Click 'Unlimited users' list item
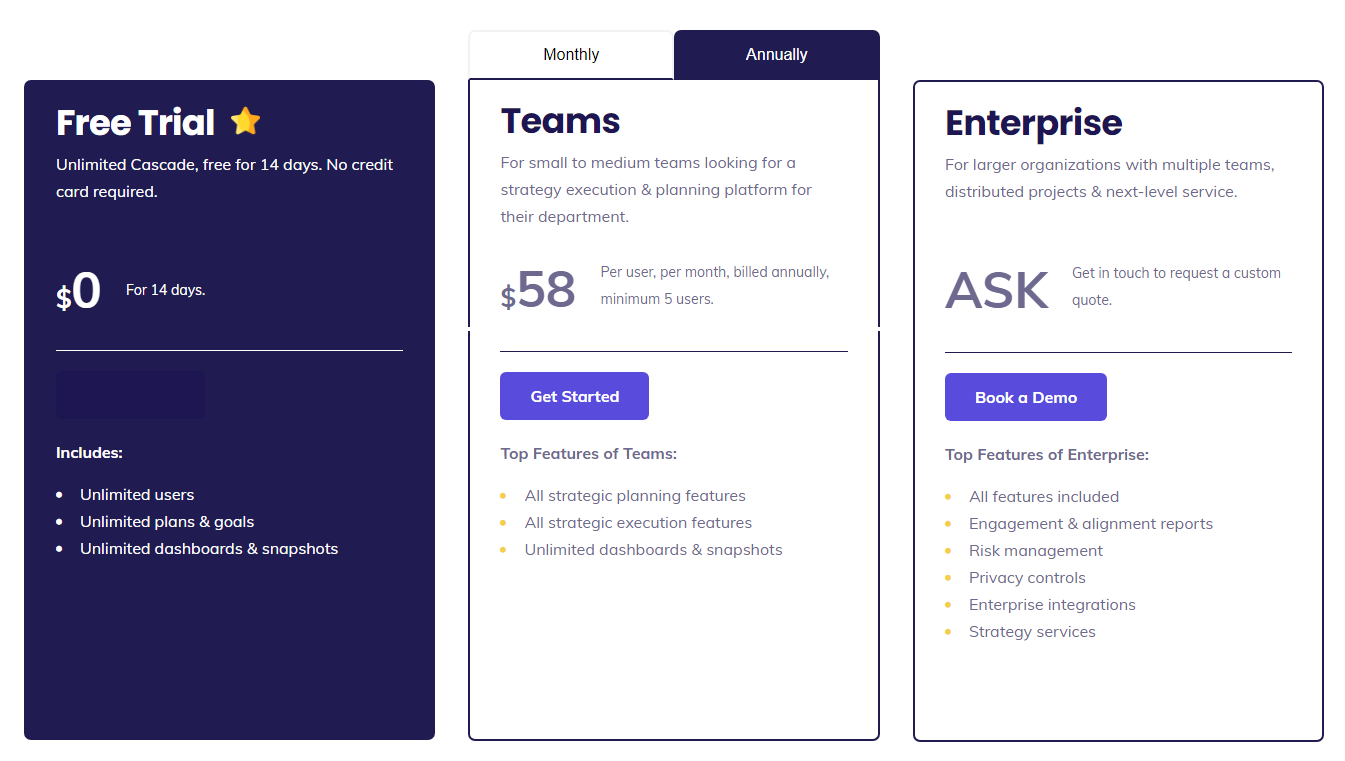1345x761 pixels. (137, 495)
